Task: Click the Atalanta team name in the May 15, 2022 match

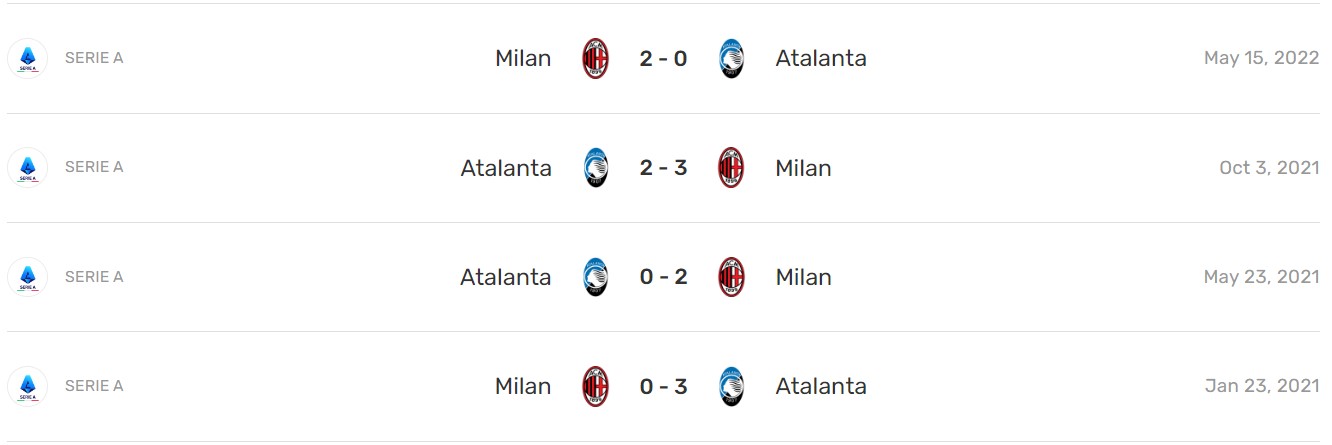Action: pyautogui.click(x=821, y=58)
